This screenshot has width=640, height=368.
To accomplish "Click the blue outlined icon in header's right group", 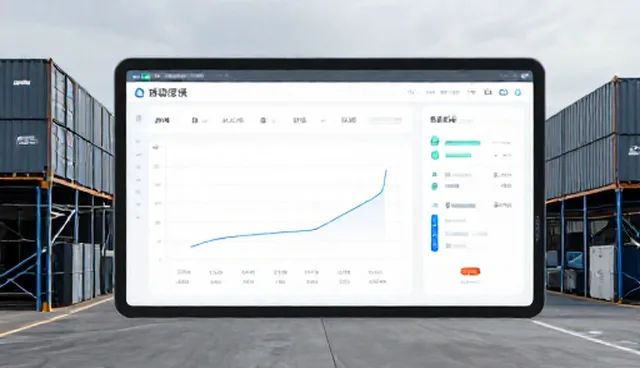I will click(503, 93).
